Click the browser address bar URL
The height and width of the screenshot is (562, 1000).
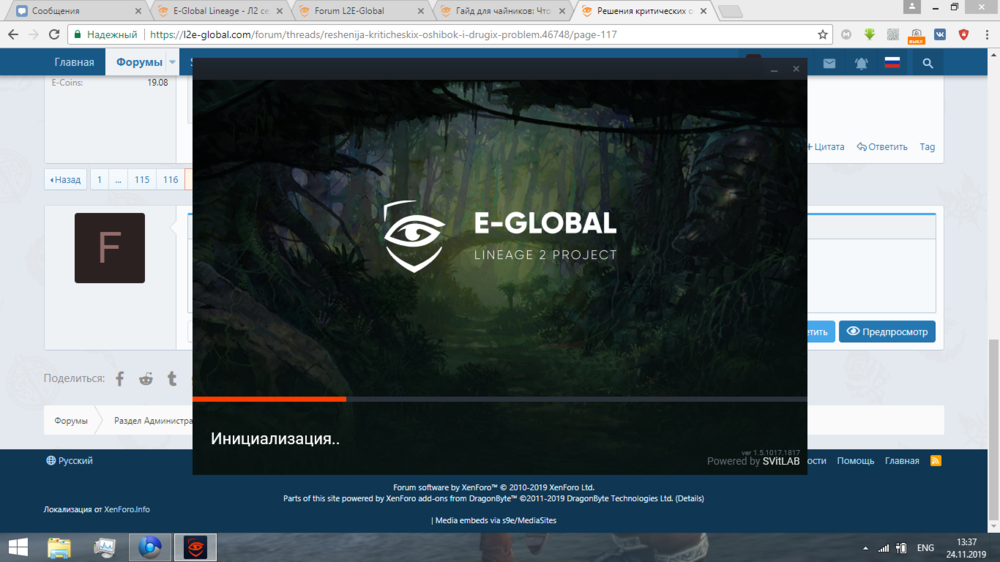coord(400,34)
